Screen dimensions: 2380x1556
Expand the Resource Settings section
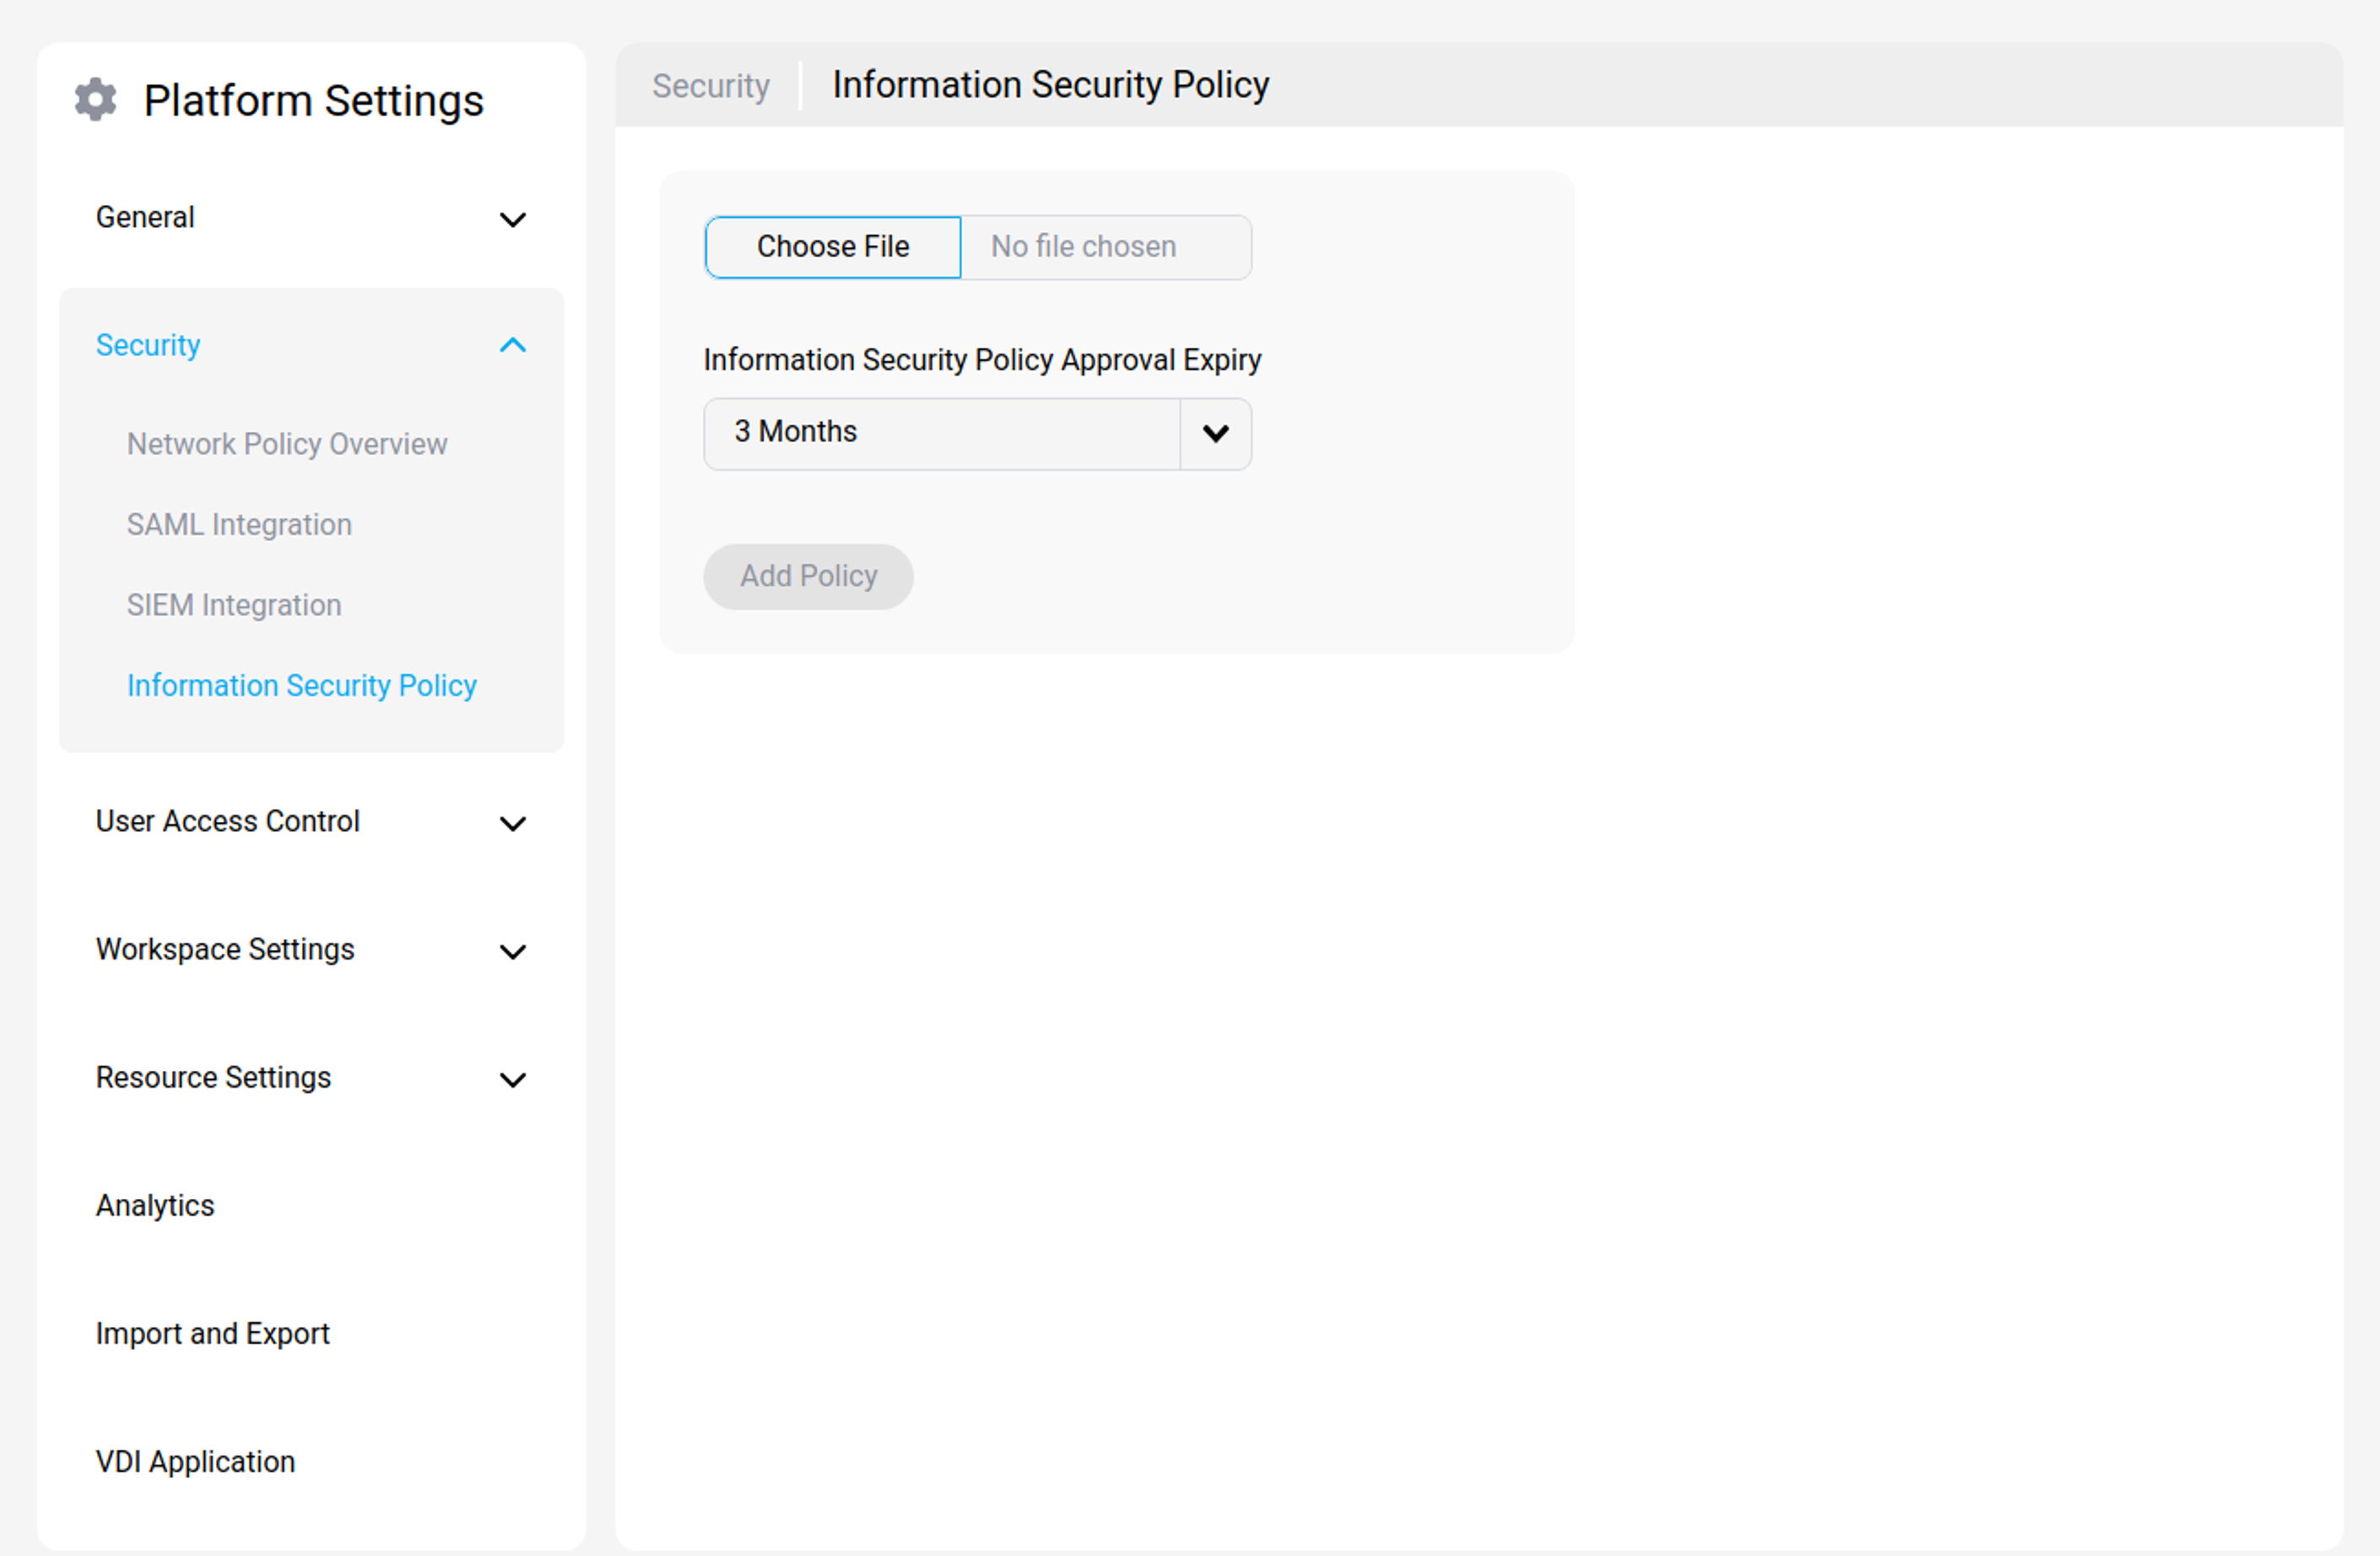(513, 1079)
